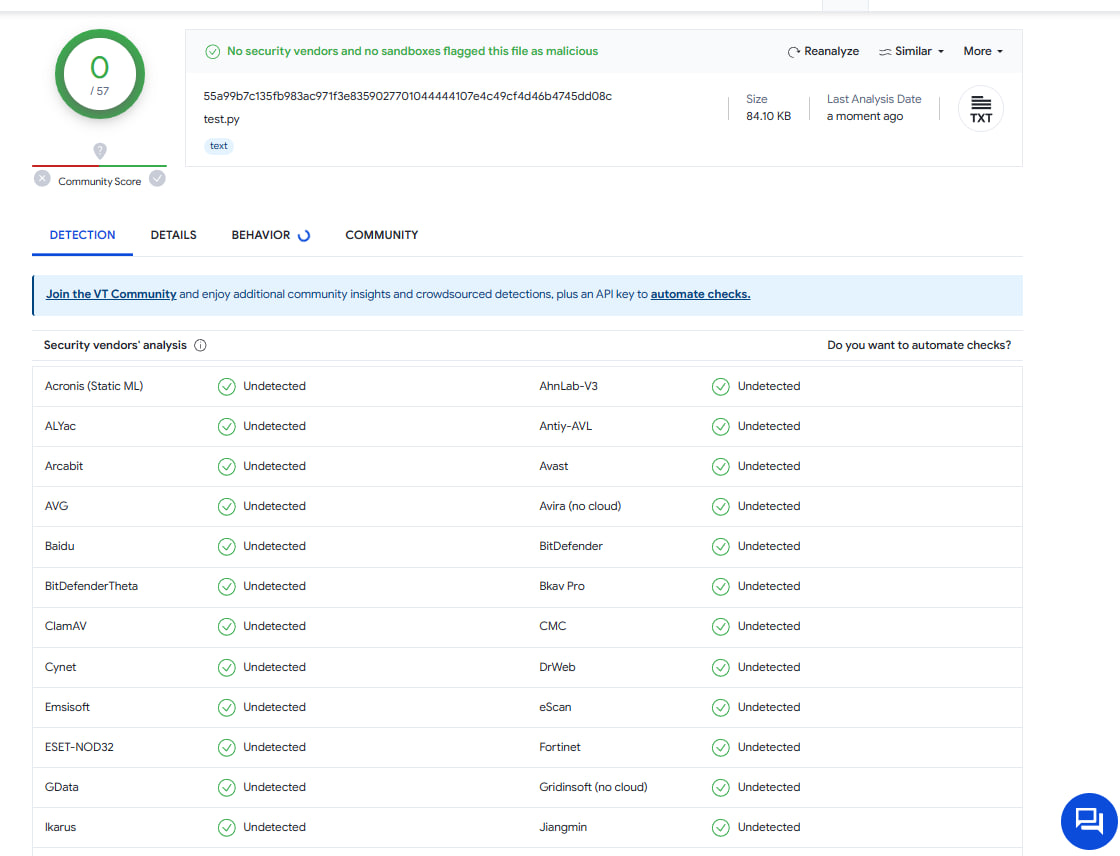Click the community score location pin icon
This screenshot has width=1120, height=856.
pyautogui.click(x=100, y=151)
